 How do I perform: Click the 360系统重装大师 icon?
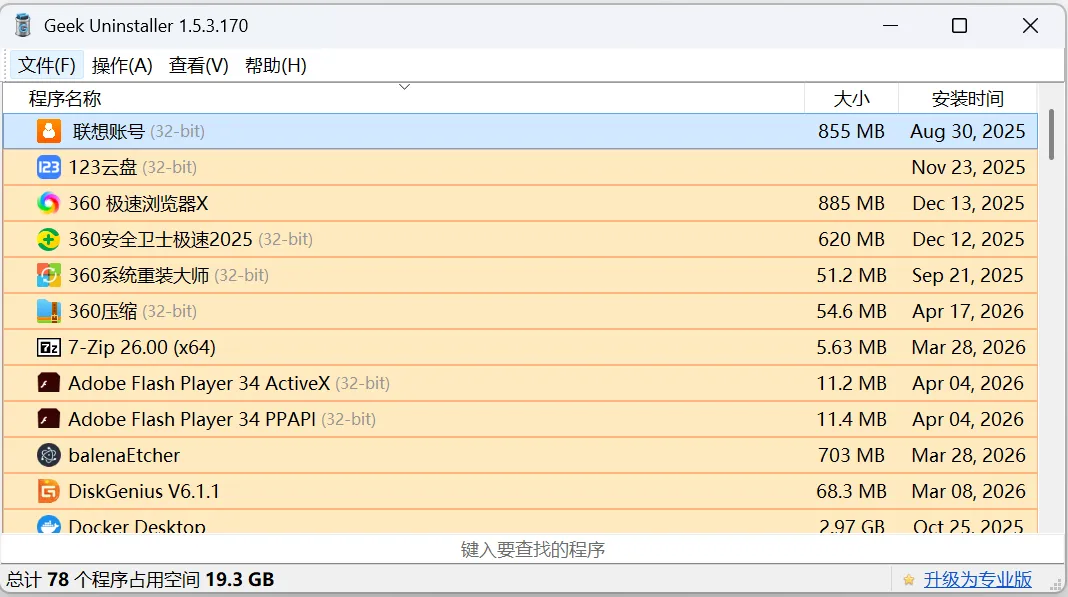point(48,275)
